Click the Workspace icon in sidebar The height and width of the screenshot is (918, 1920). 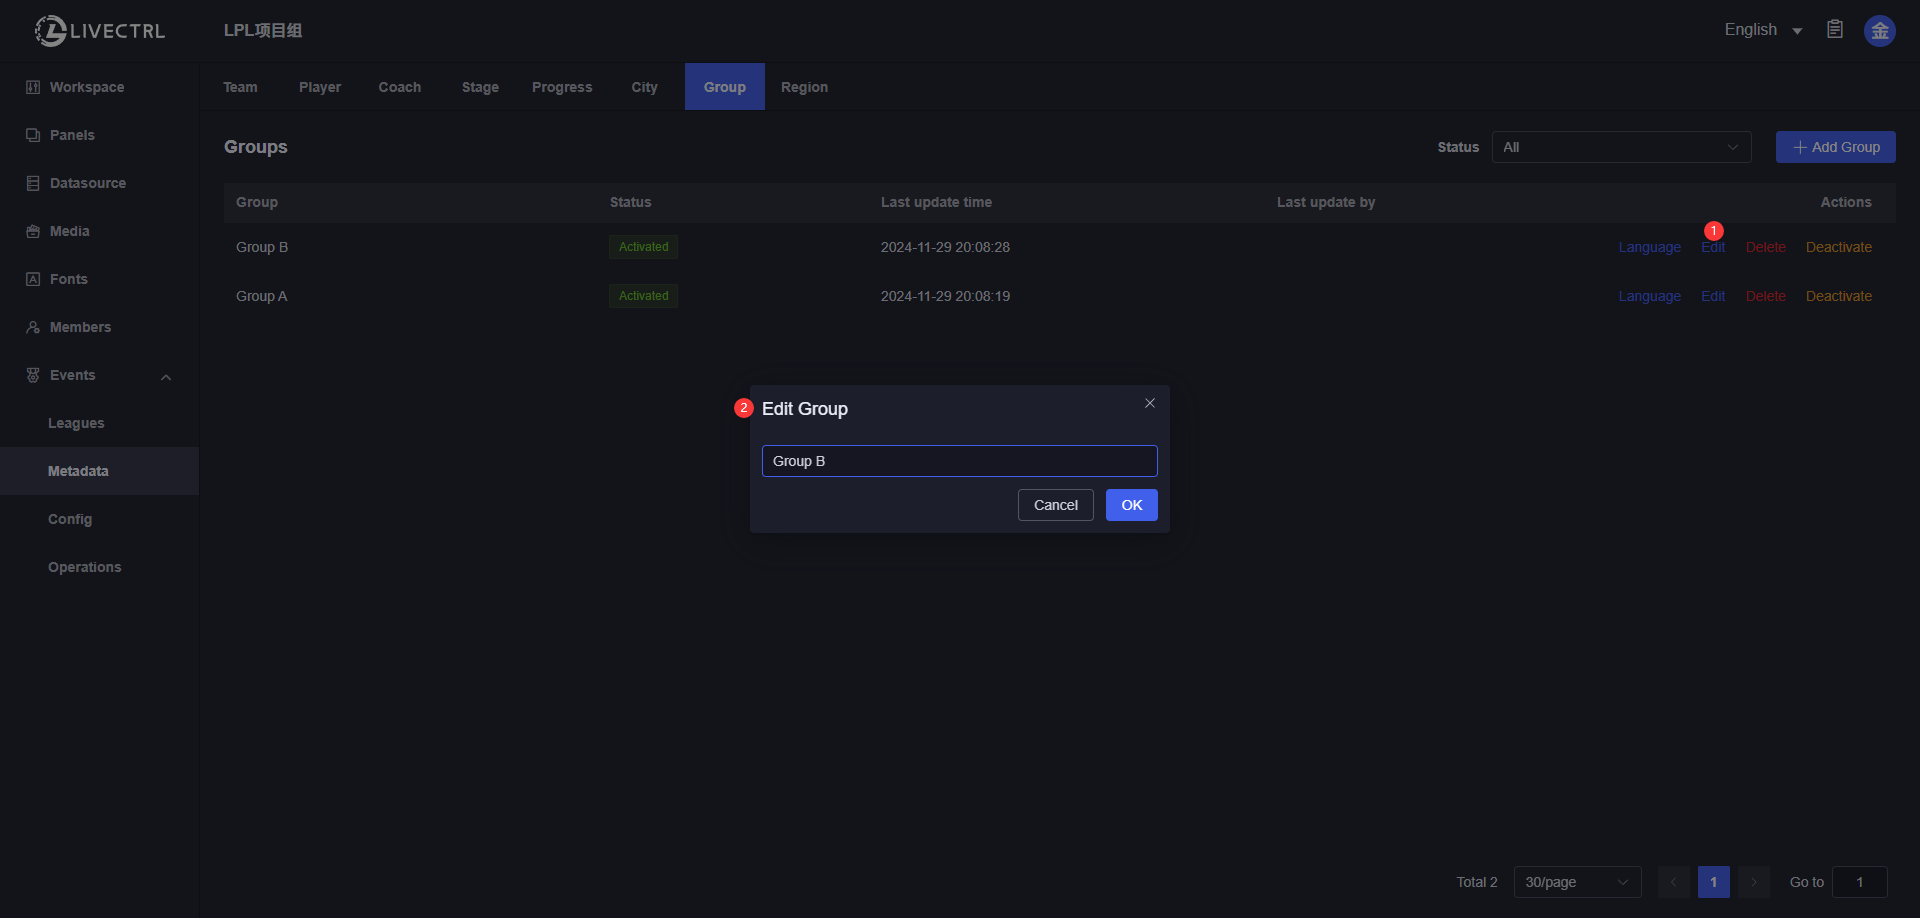tap(33, 87)
